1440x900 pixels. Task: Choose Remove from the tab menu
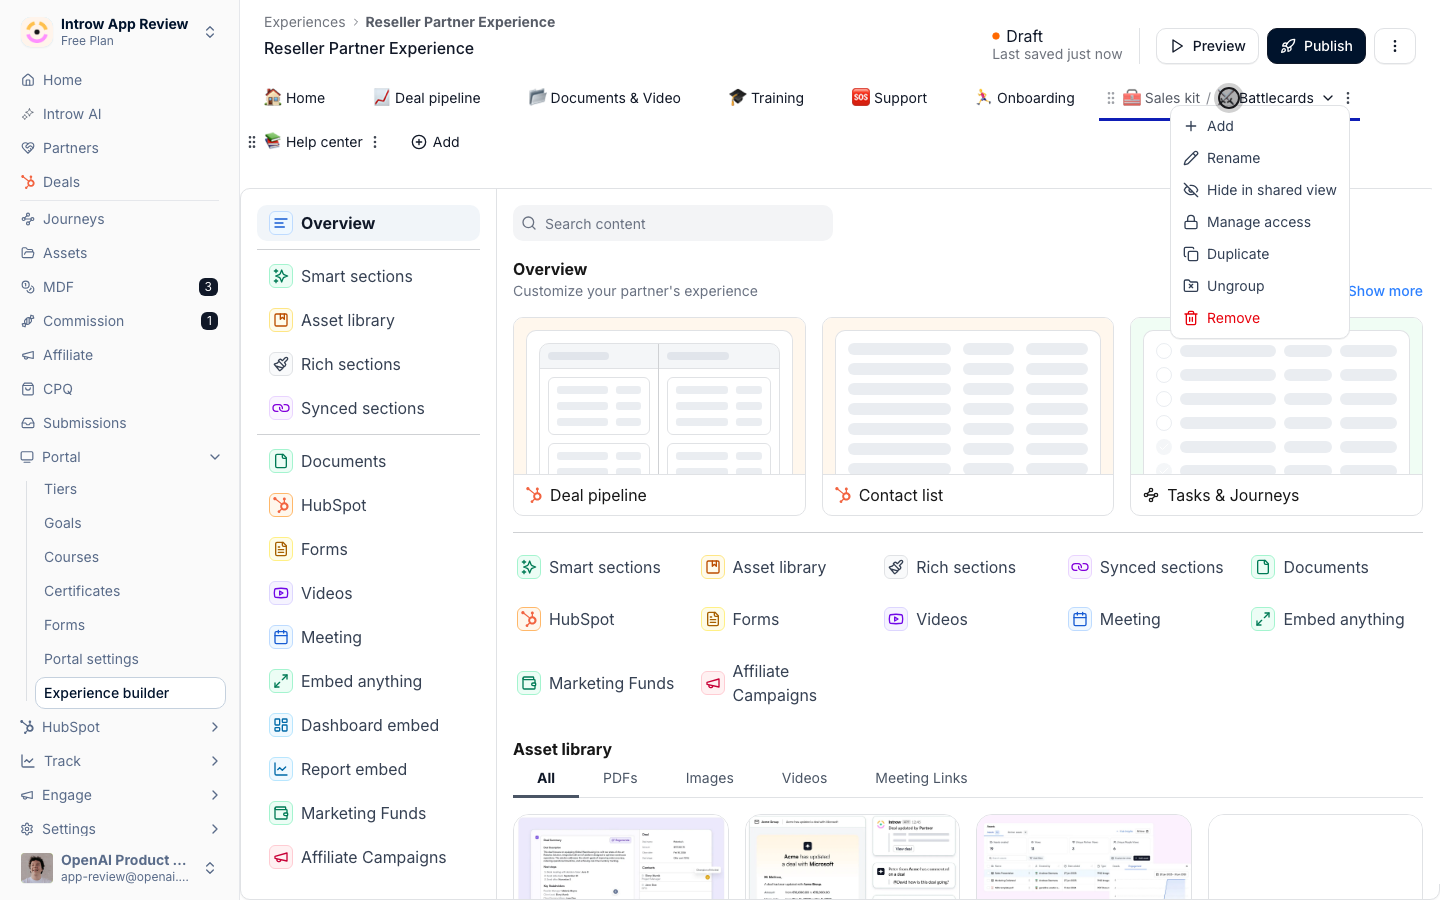click(1260, 318)
